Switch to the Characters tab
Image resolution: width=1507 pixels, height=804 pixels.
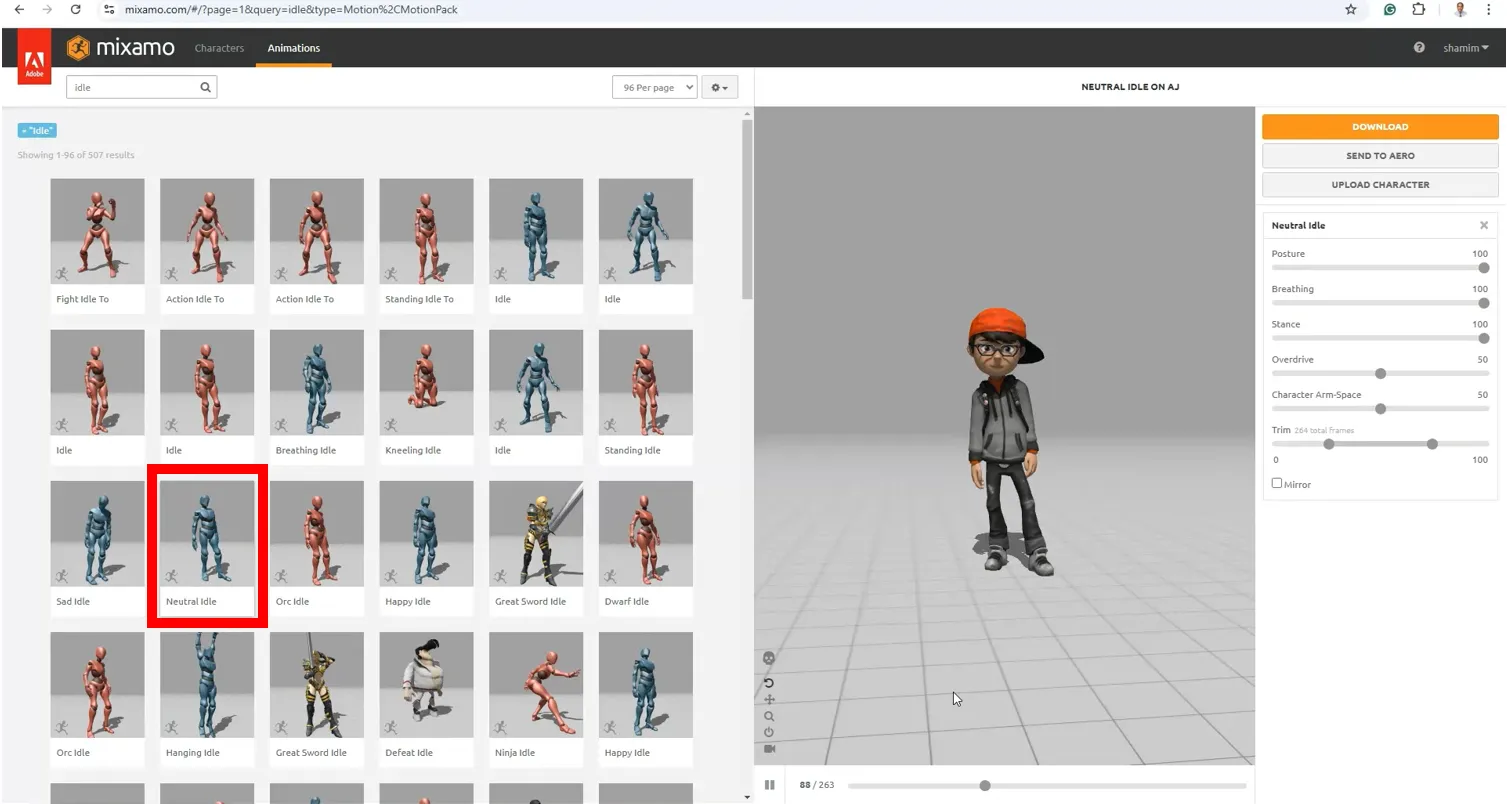(x=219, y=47)
